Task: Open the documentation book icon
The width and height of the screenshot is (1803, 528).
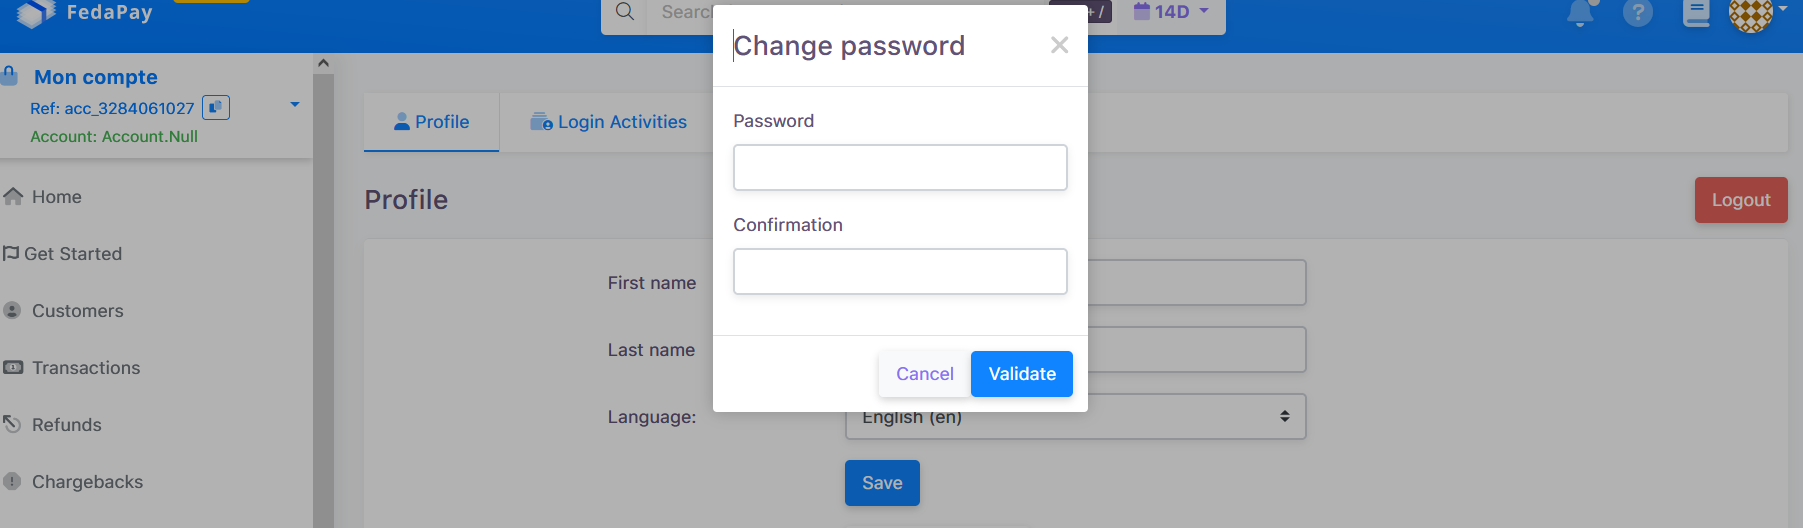Action: pyautogui.click(x=1696, y=13)
